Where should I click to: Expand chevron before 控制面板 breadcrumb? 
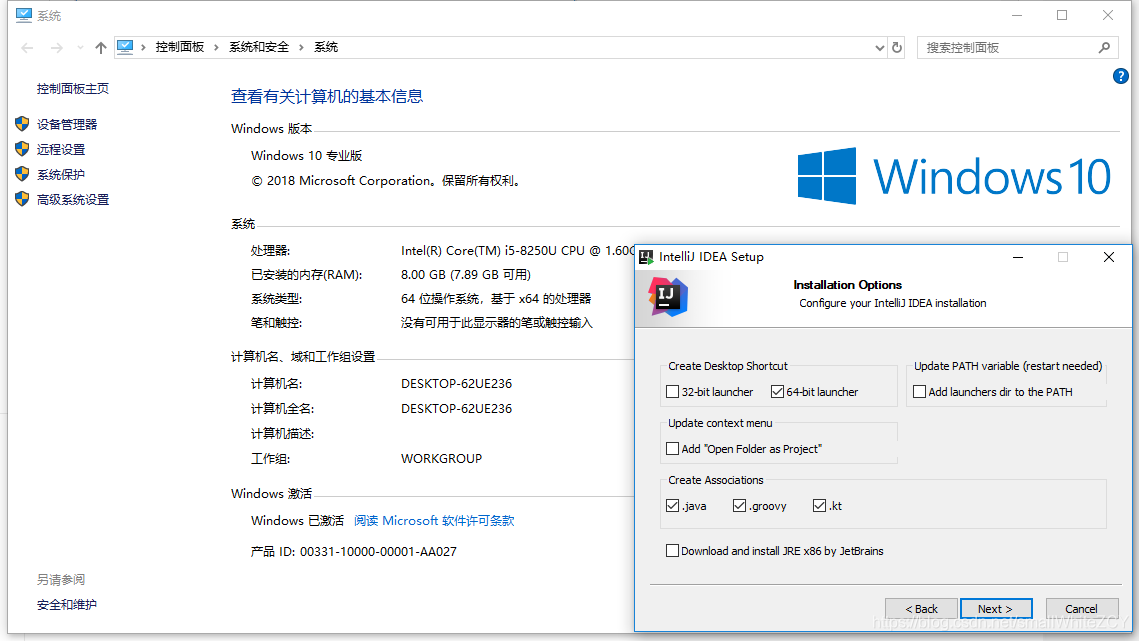(x=144, y=48)
